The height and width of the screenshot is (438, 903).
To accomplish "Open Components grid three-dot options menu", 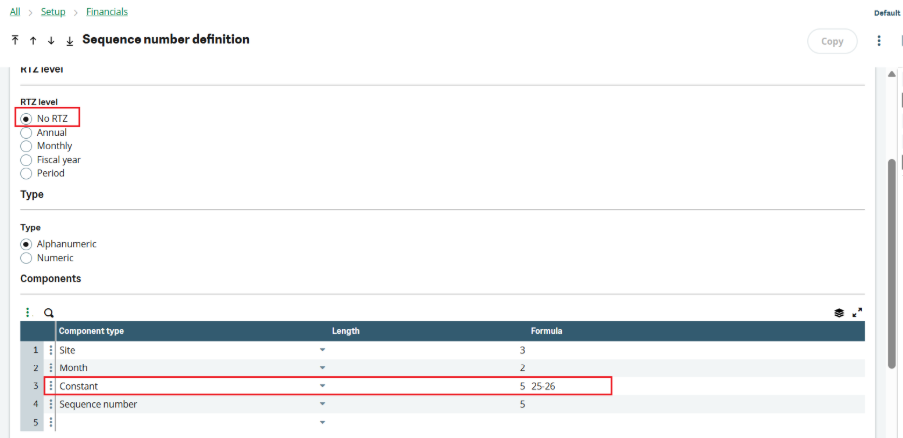I will point(28,313).
